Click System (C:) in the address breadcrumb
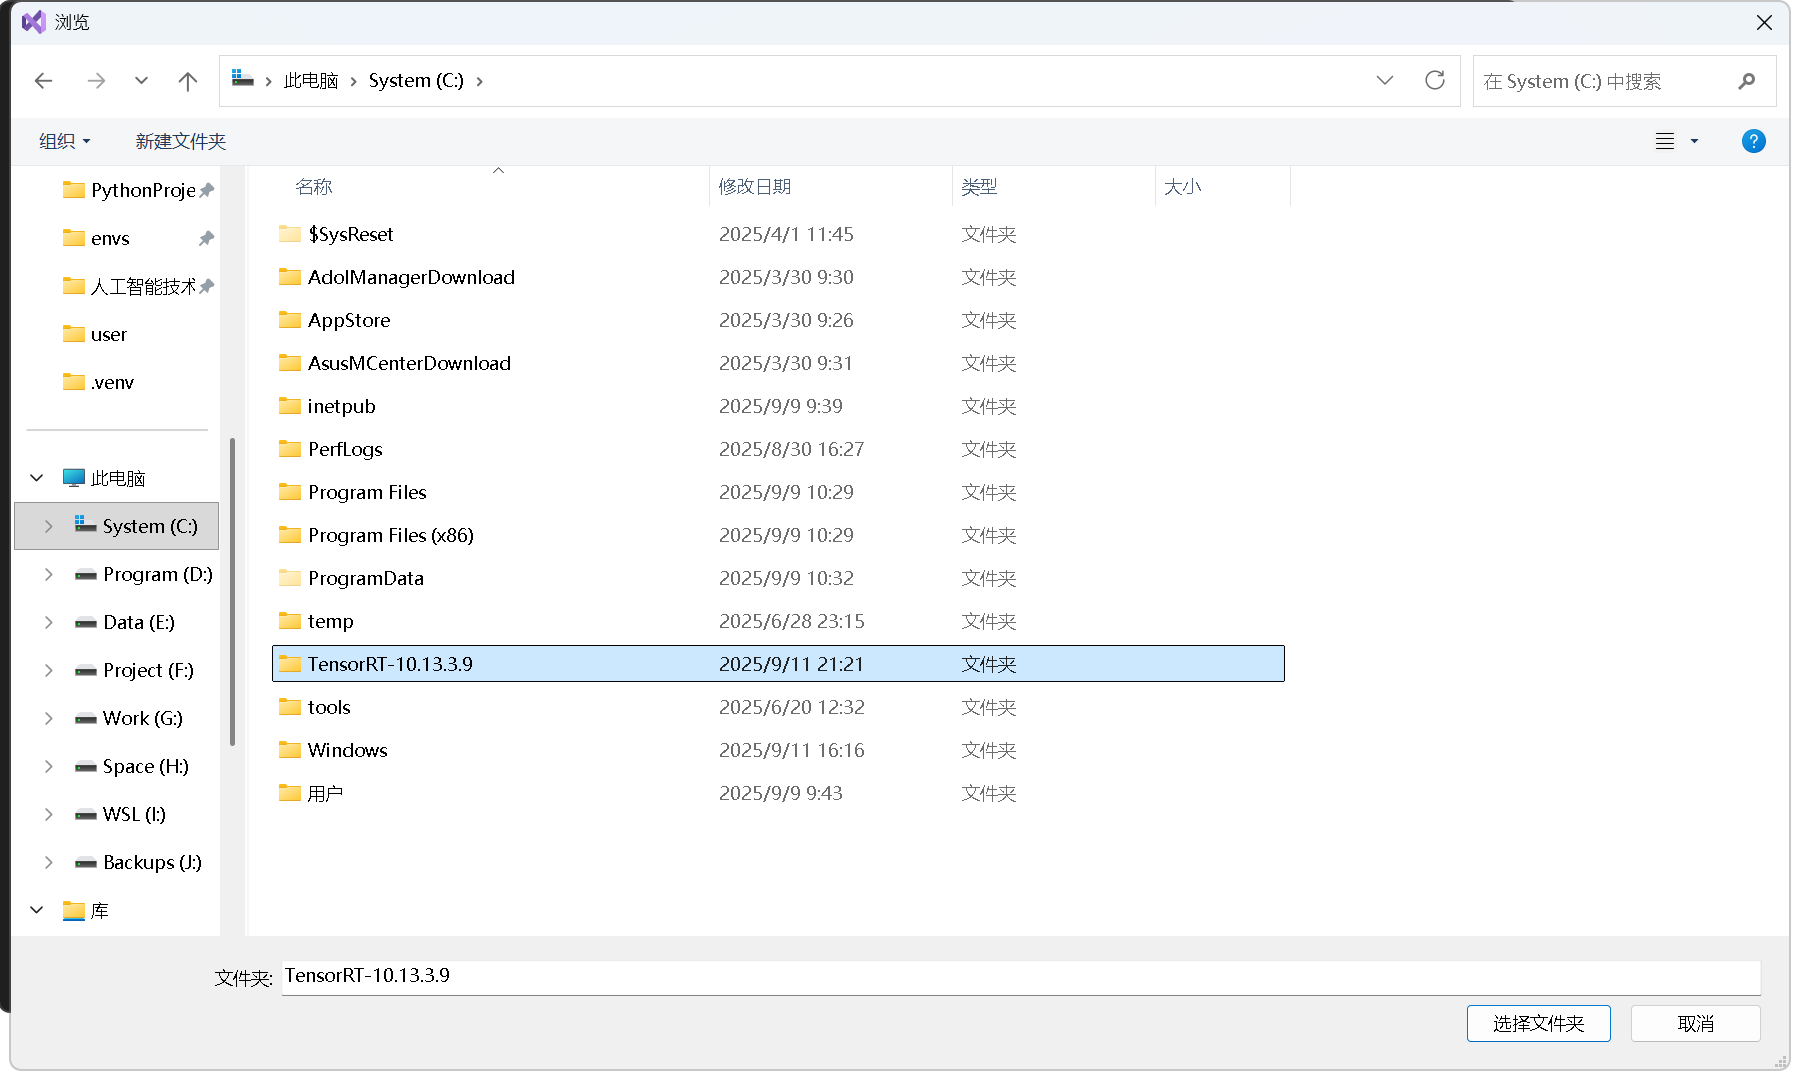The width and height of the screenshot is (1800, 1080). [x=416, y=81]
